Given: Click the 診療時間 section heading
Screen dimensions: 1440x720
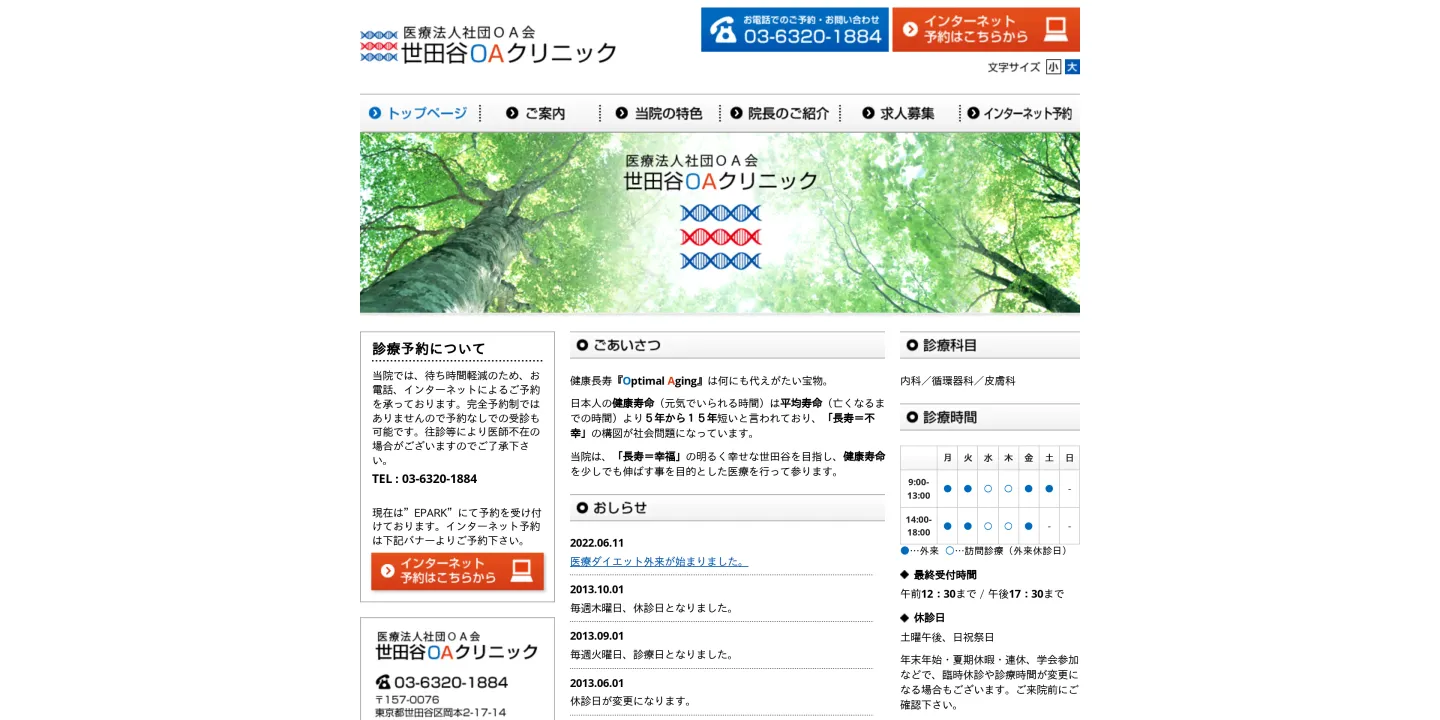Looking at the screenshot, I should point(990,417).
